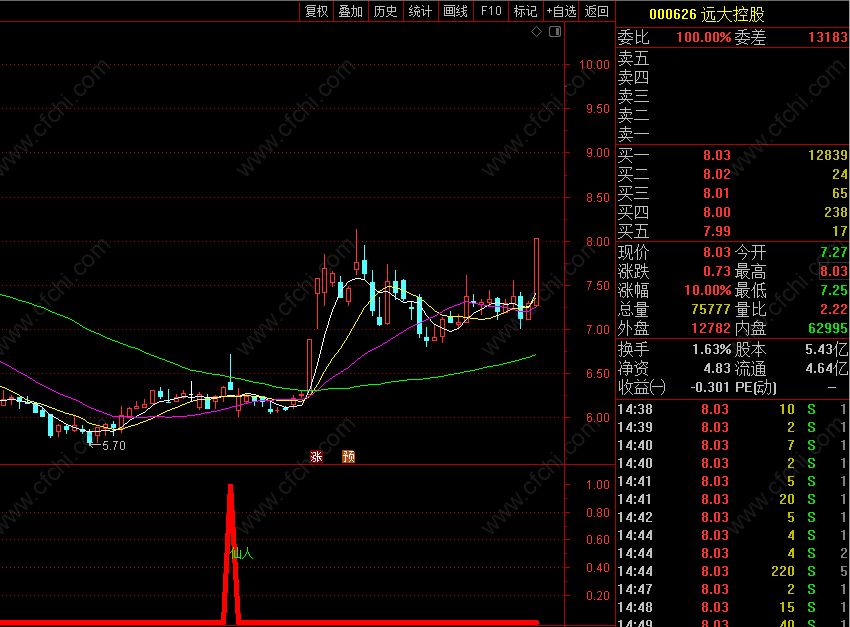Image resolution: width=850 pixels, height=627 pixels.
Task: Click the 10.00 price axis label
Action: pyautogui.click(x=594, y=64)
